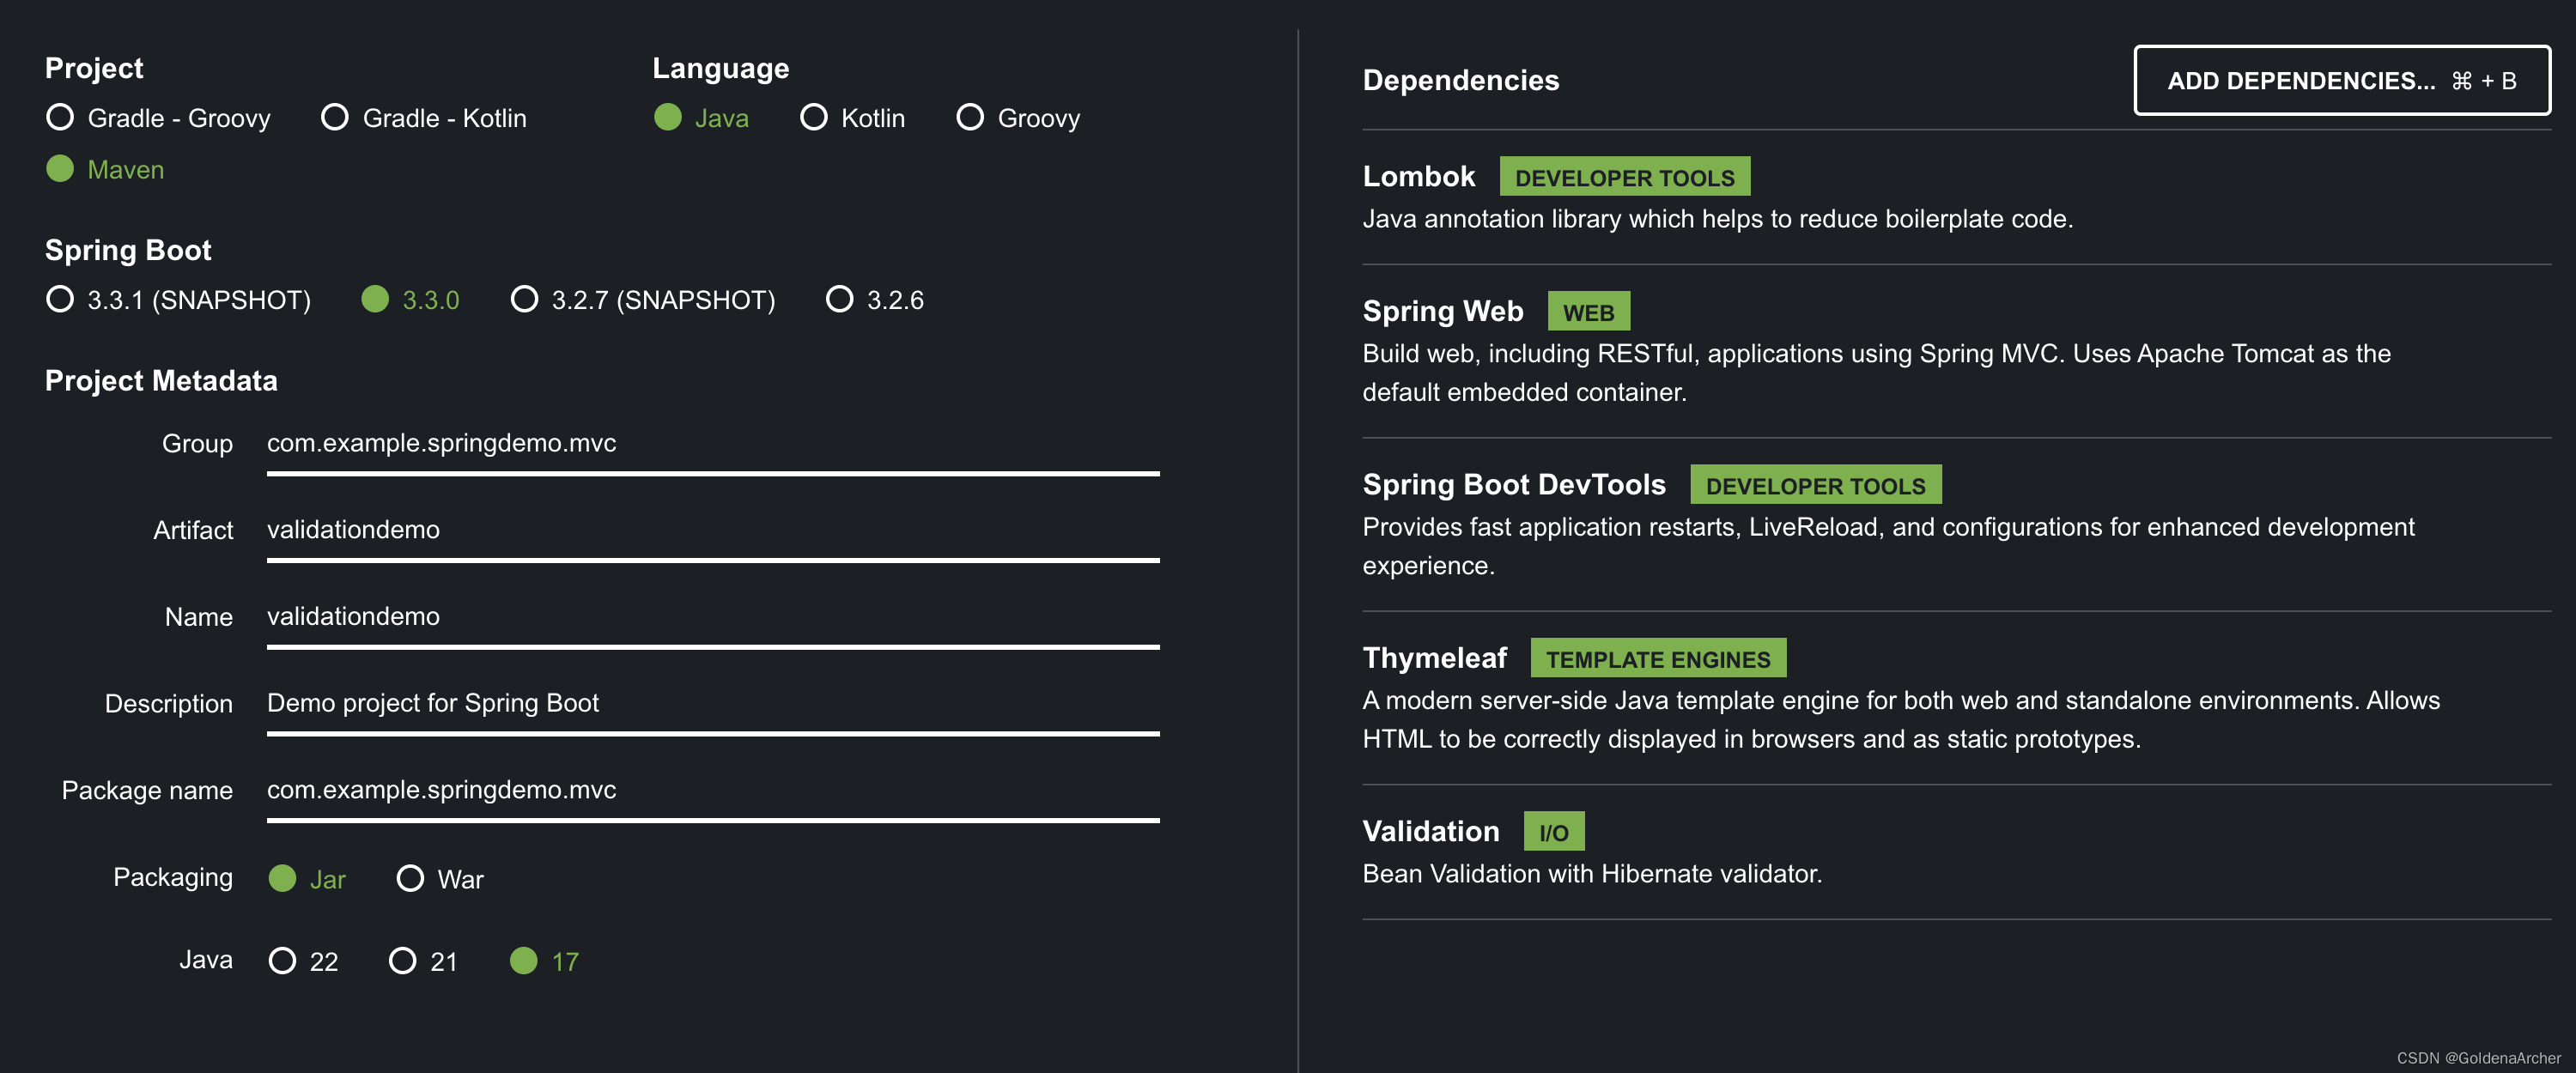Click the Description input field
Image resolution: width=2576 pixels, height=1073 pixels.
[713, 706]
